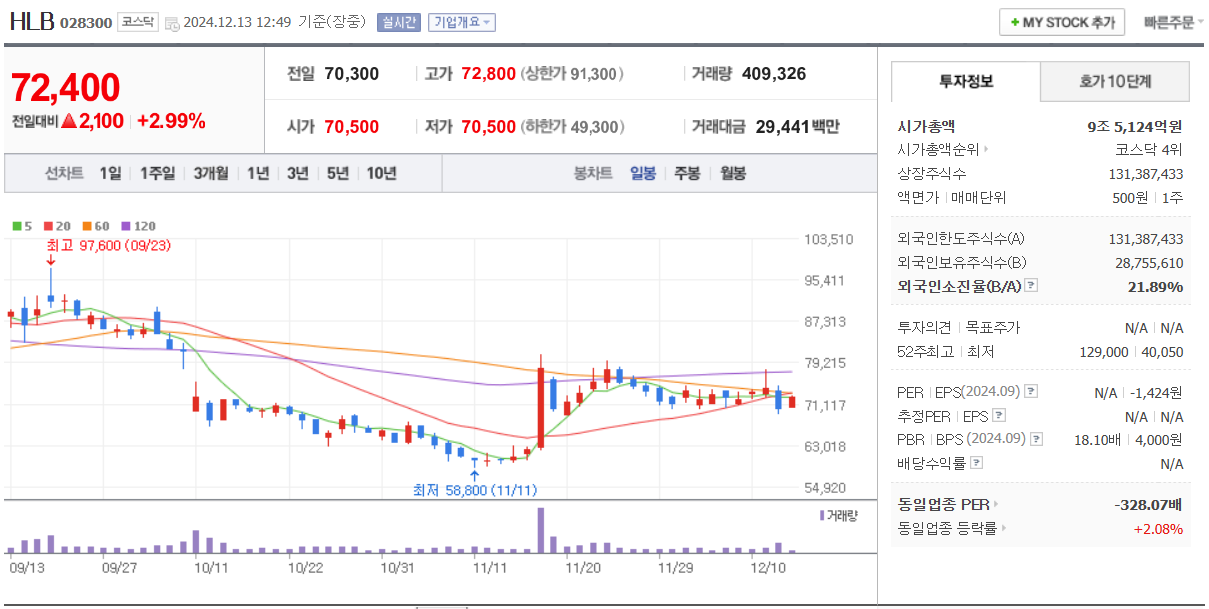Expand the 빠른주문 menu

point(1172,21)
